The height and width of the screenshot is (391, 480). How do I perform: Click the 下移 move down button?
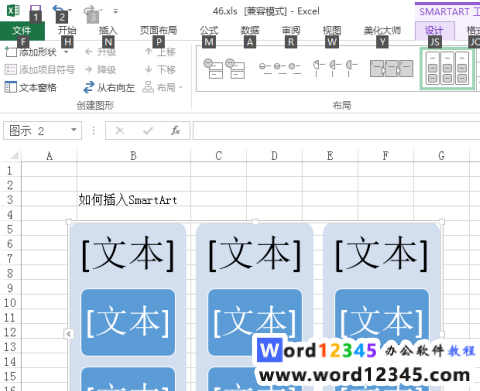(x=160, y=70)
